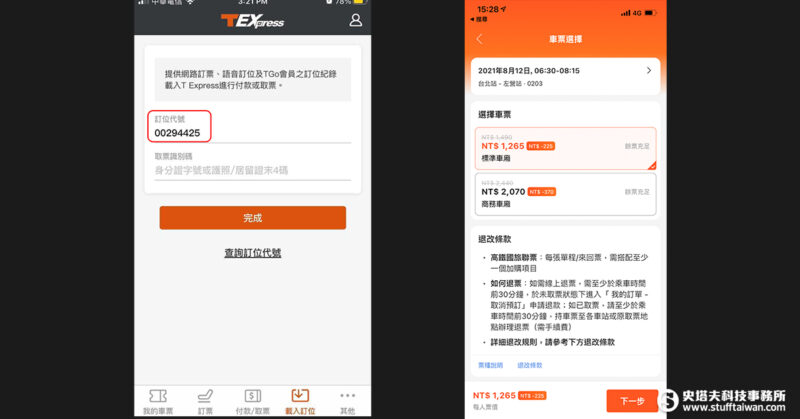Open the user profile icon in T Express
This screenshot has height=419, width=800.
click(356, 20)
